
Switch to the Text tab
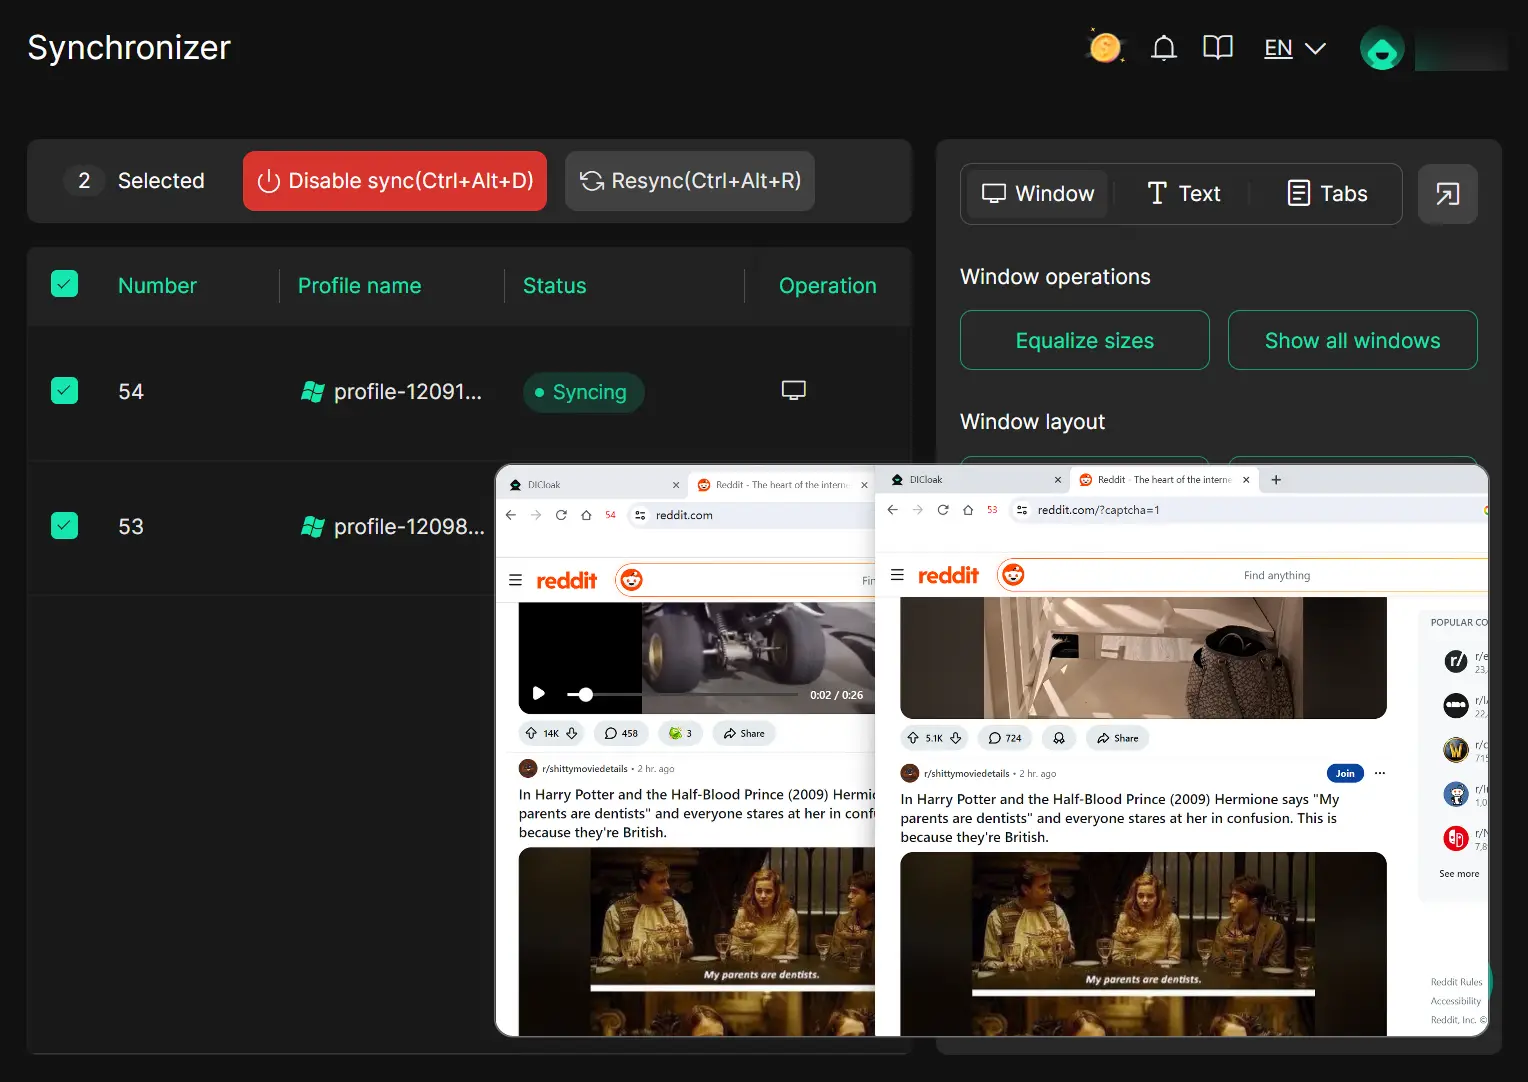pos(1183,194)
